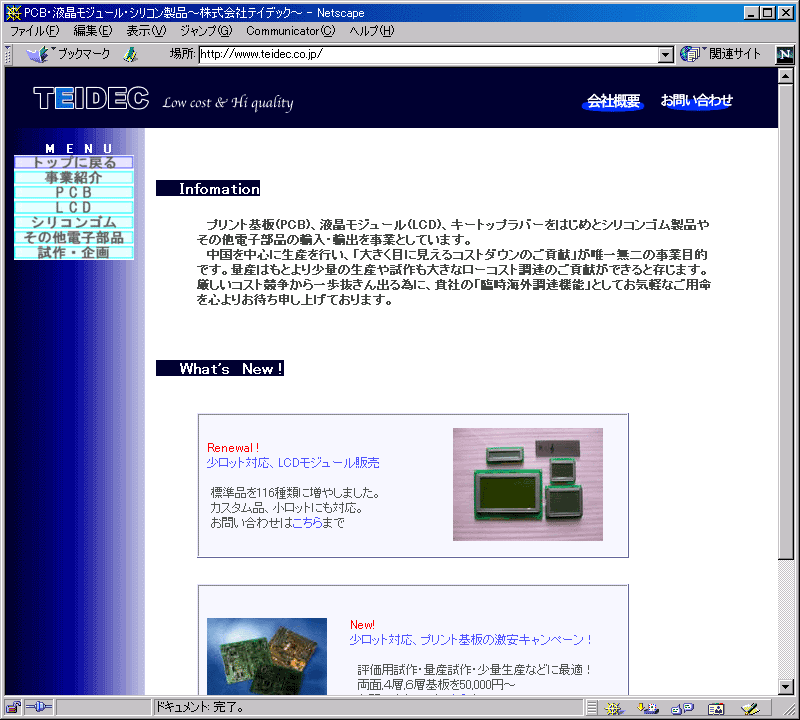Screen dimensions: 800x720
Task: Open the ファイル(F) menu
Action: click(35, 31)
